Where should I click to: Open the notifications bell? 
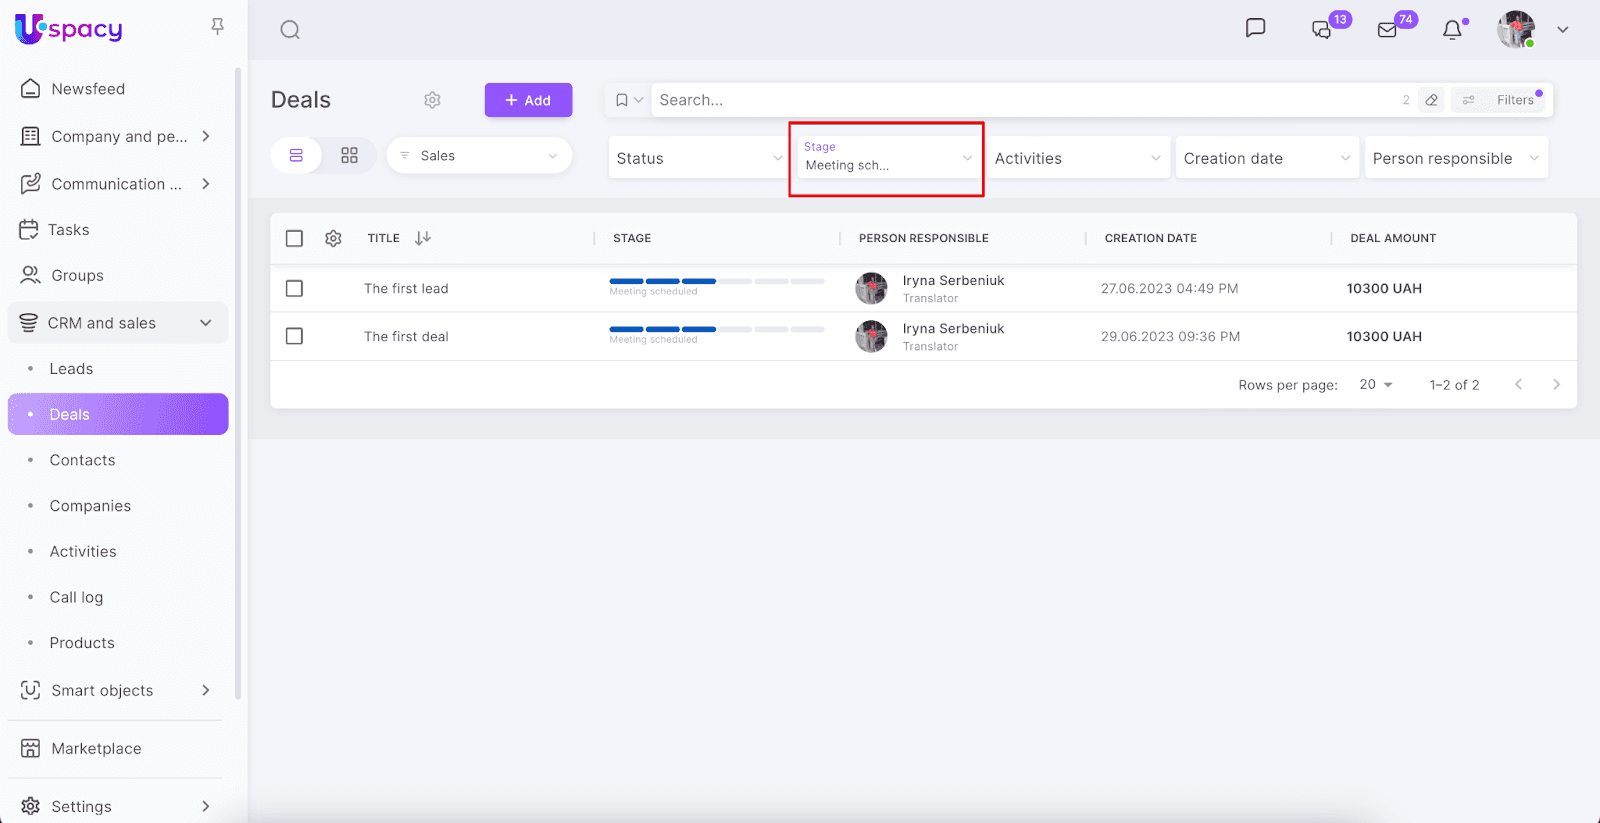[x=1452, y=30]
